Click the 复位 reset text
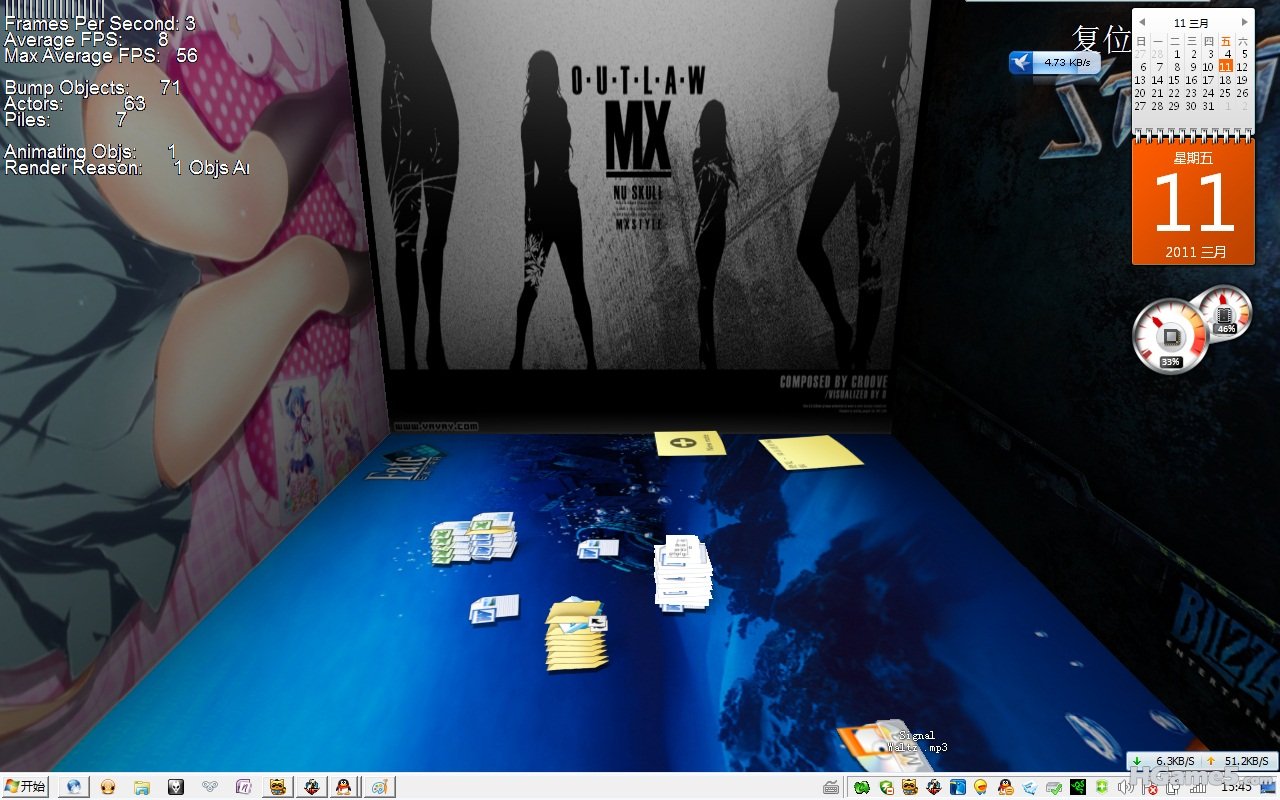Viewport: 1280px width, 800px height. pyautogui.click(x=1101, y=39)
